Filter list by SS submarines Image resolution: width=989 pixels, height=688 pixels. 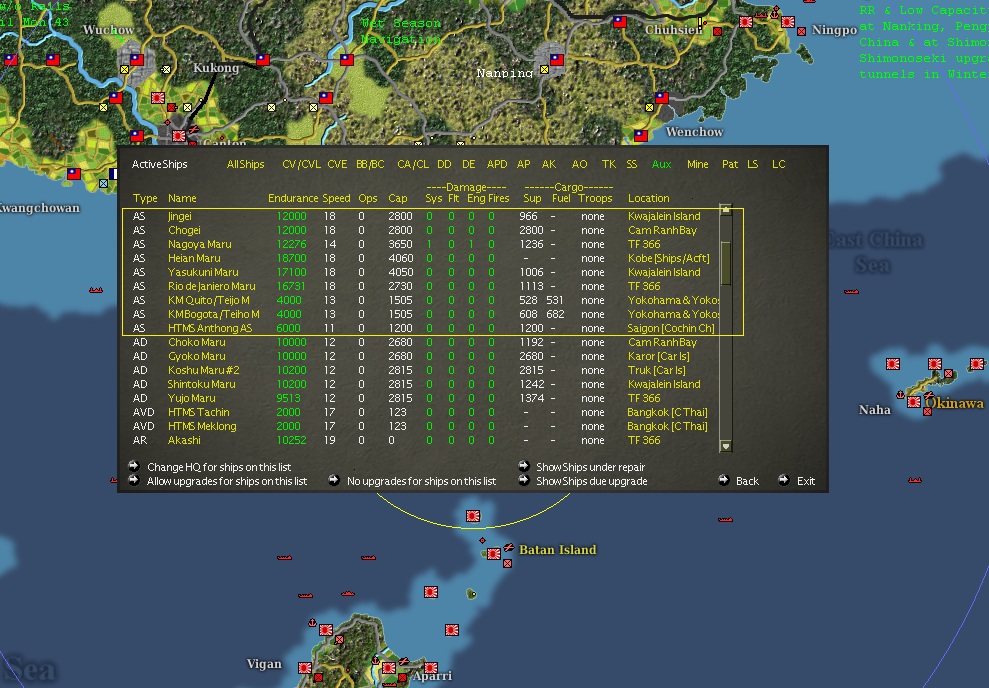click(x=631, y=164)
